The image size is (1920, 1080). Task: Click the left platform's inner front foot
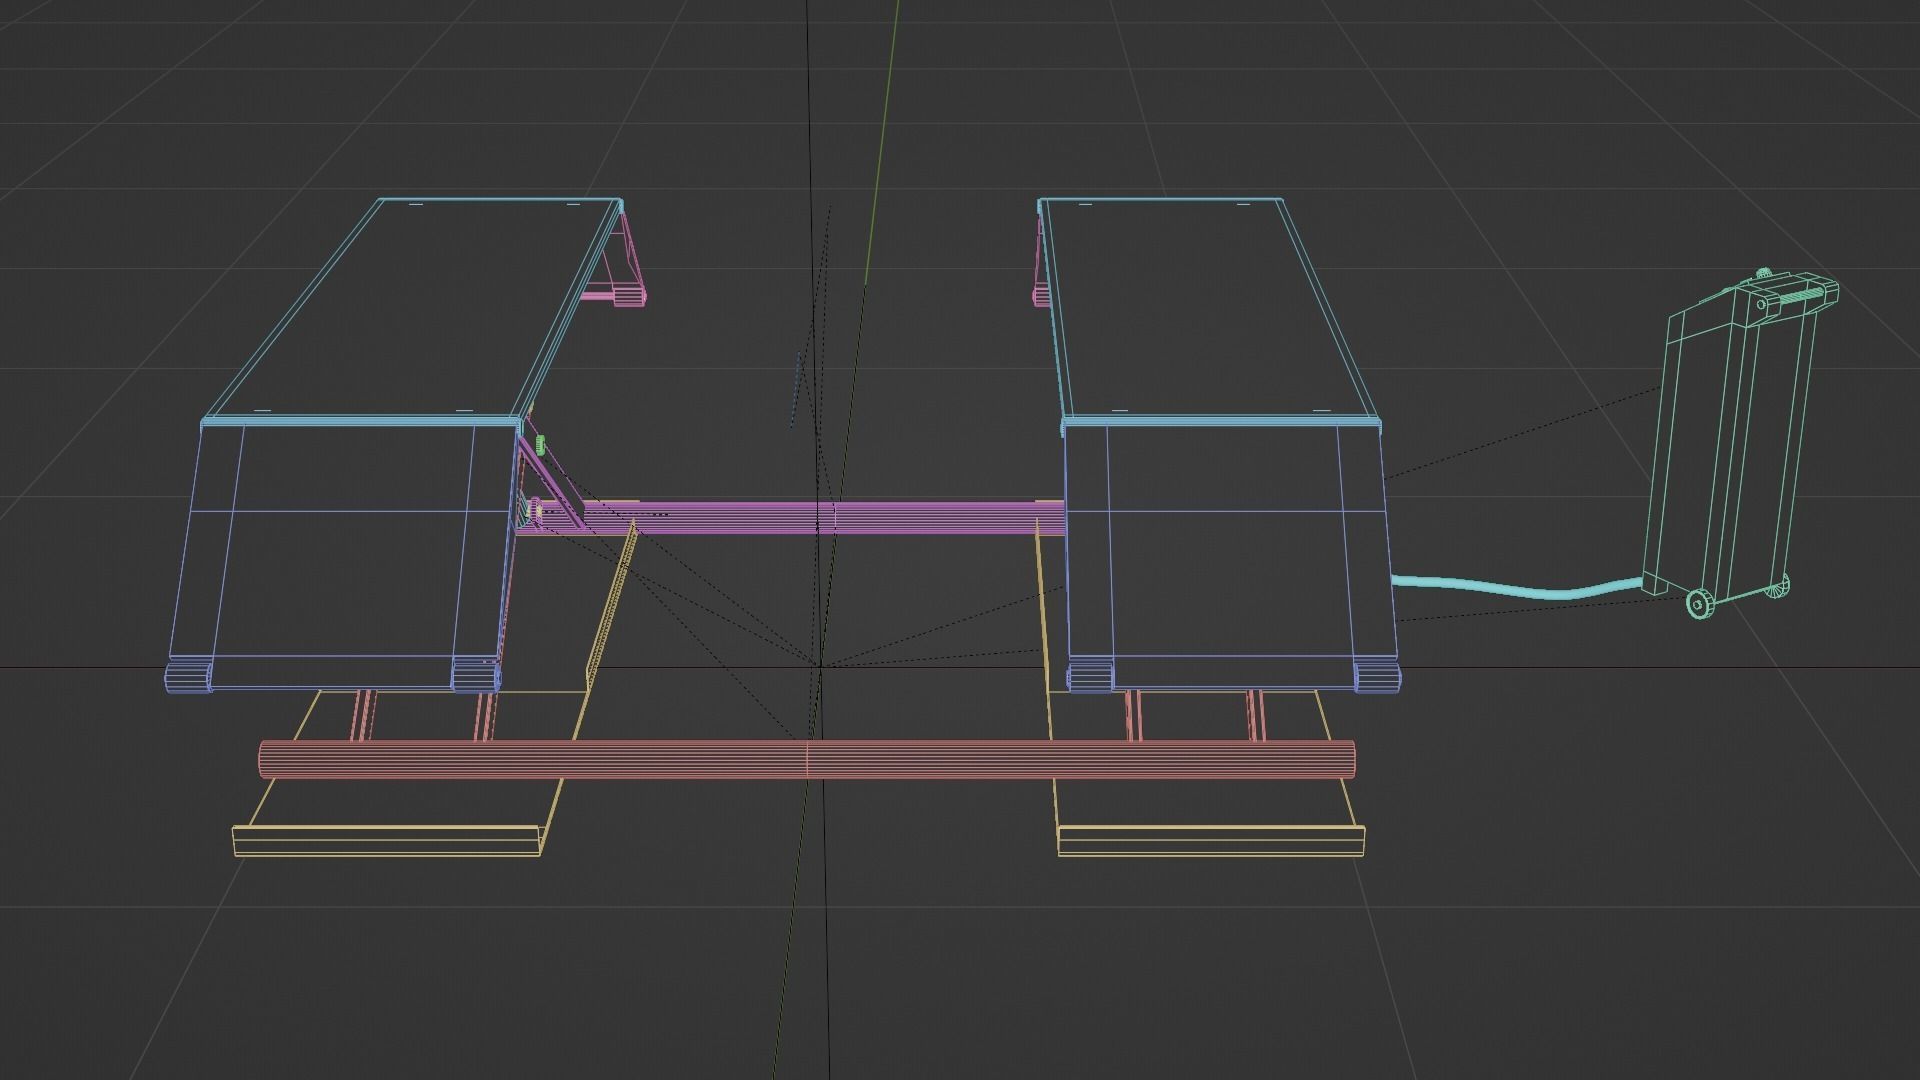[475, 675]
